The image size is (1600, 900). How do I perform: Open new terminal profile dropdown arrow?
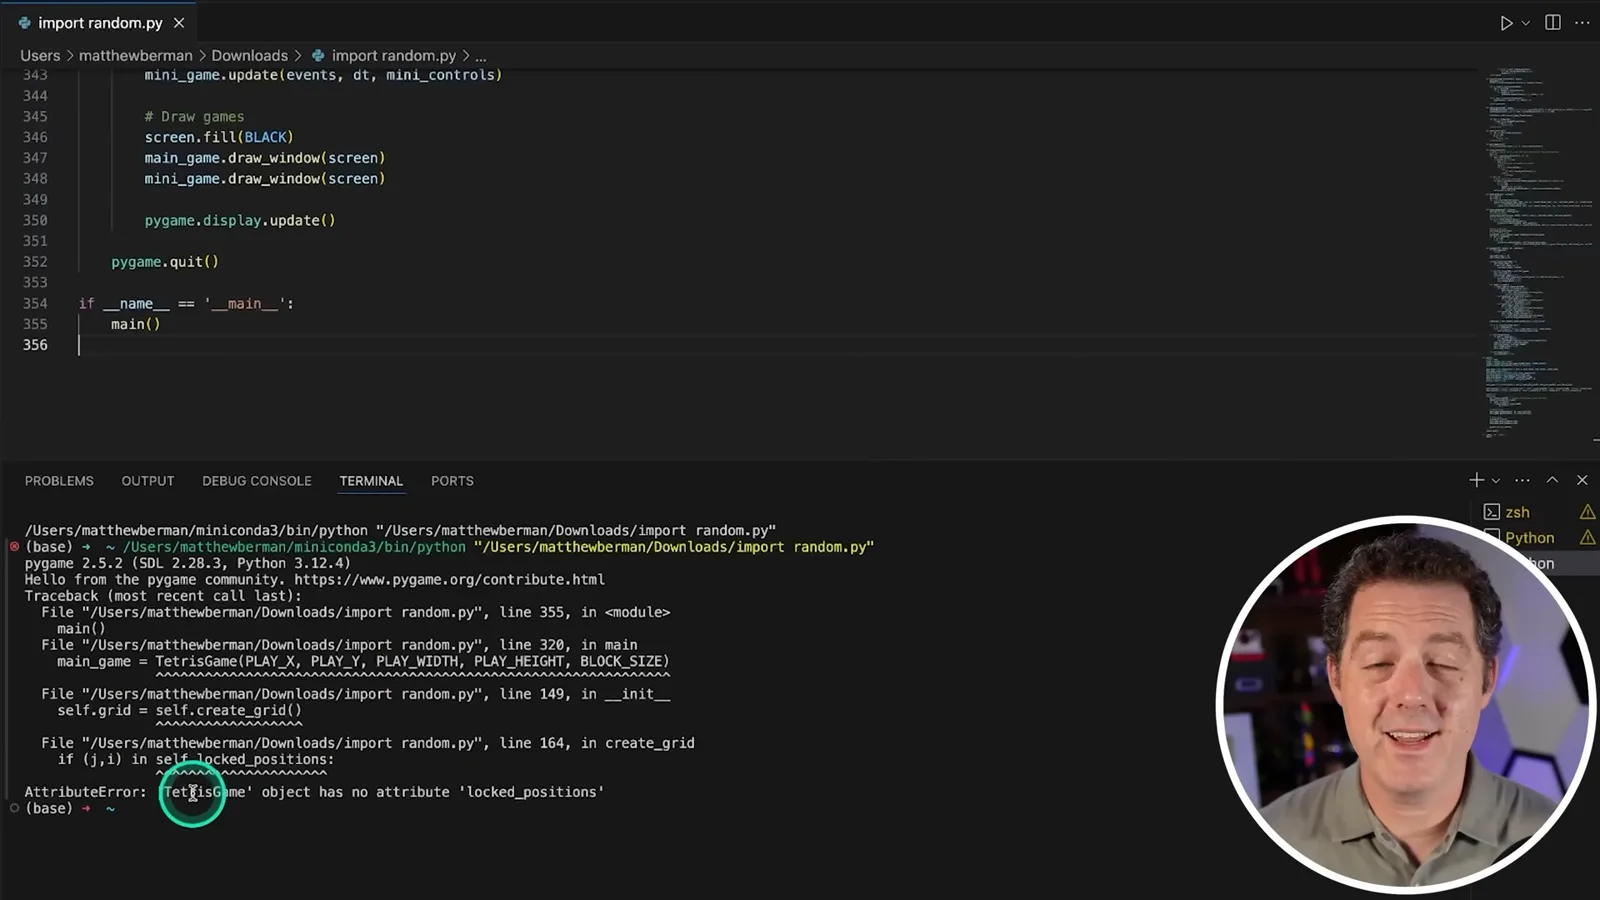(1496, 481)
